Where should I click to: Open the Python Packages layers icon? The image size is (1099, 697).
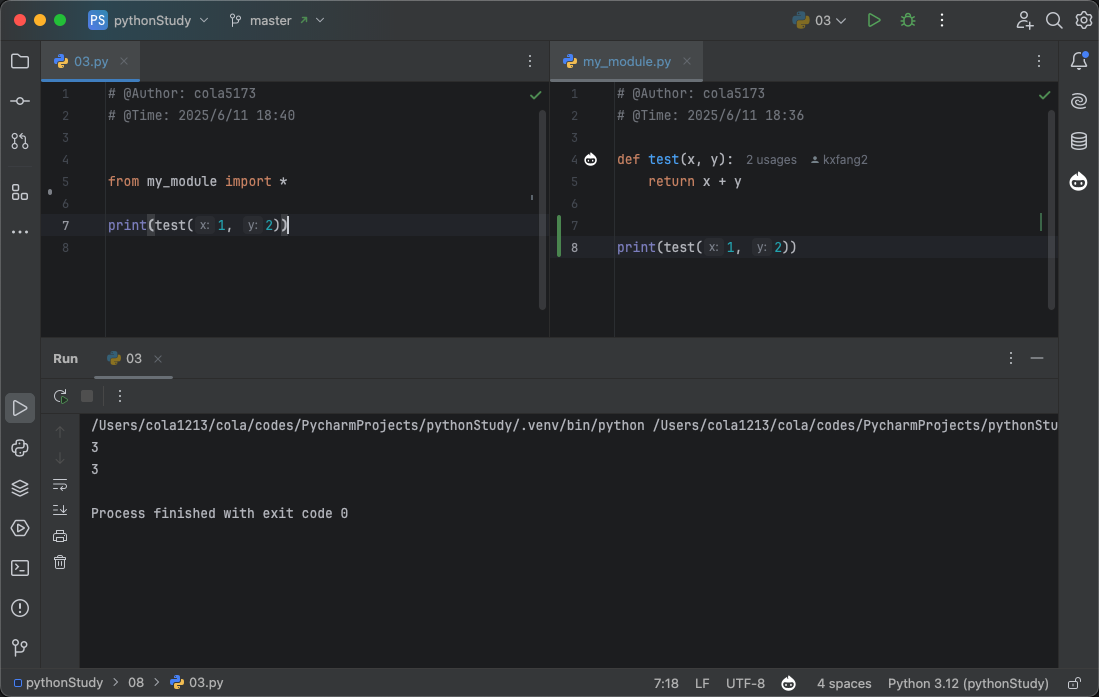[20, 488]
